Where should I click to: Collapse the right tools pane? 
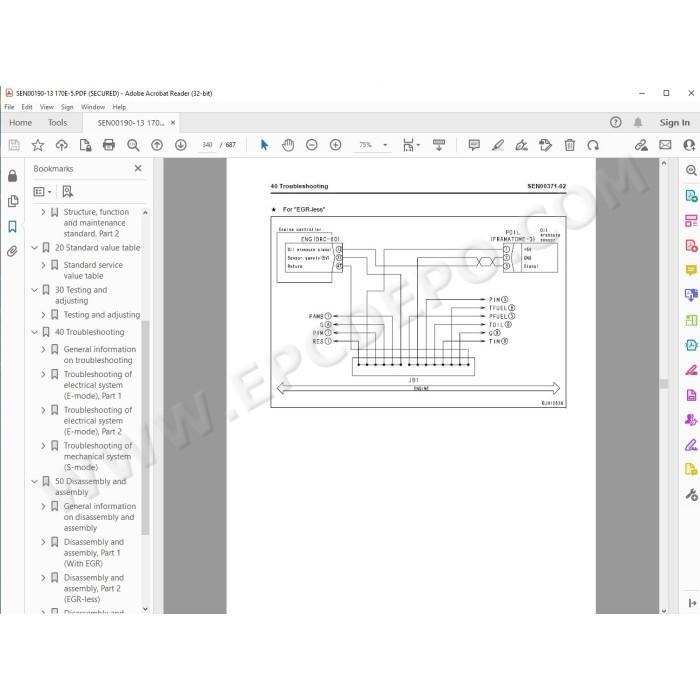692,603
